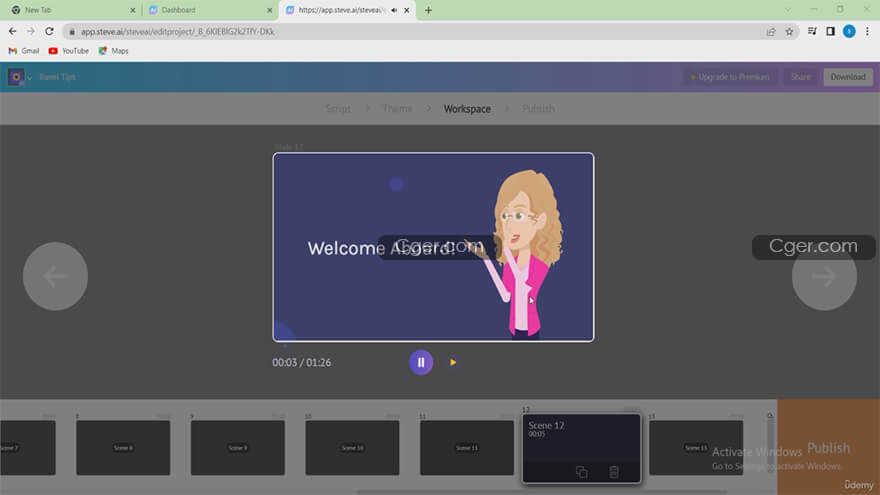The height and width of the screenshot is (495, 880).
Task: Click the Share button
Action: click(800, 77)
